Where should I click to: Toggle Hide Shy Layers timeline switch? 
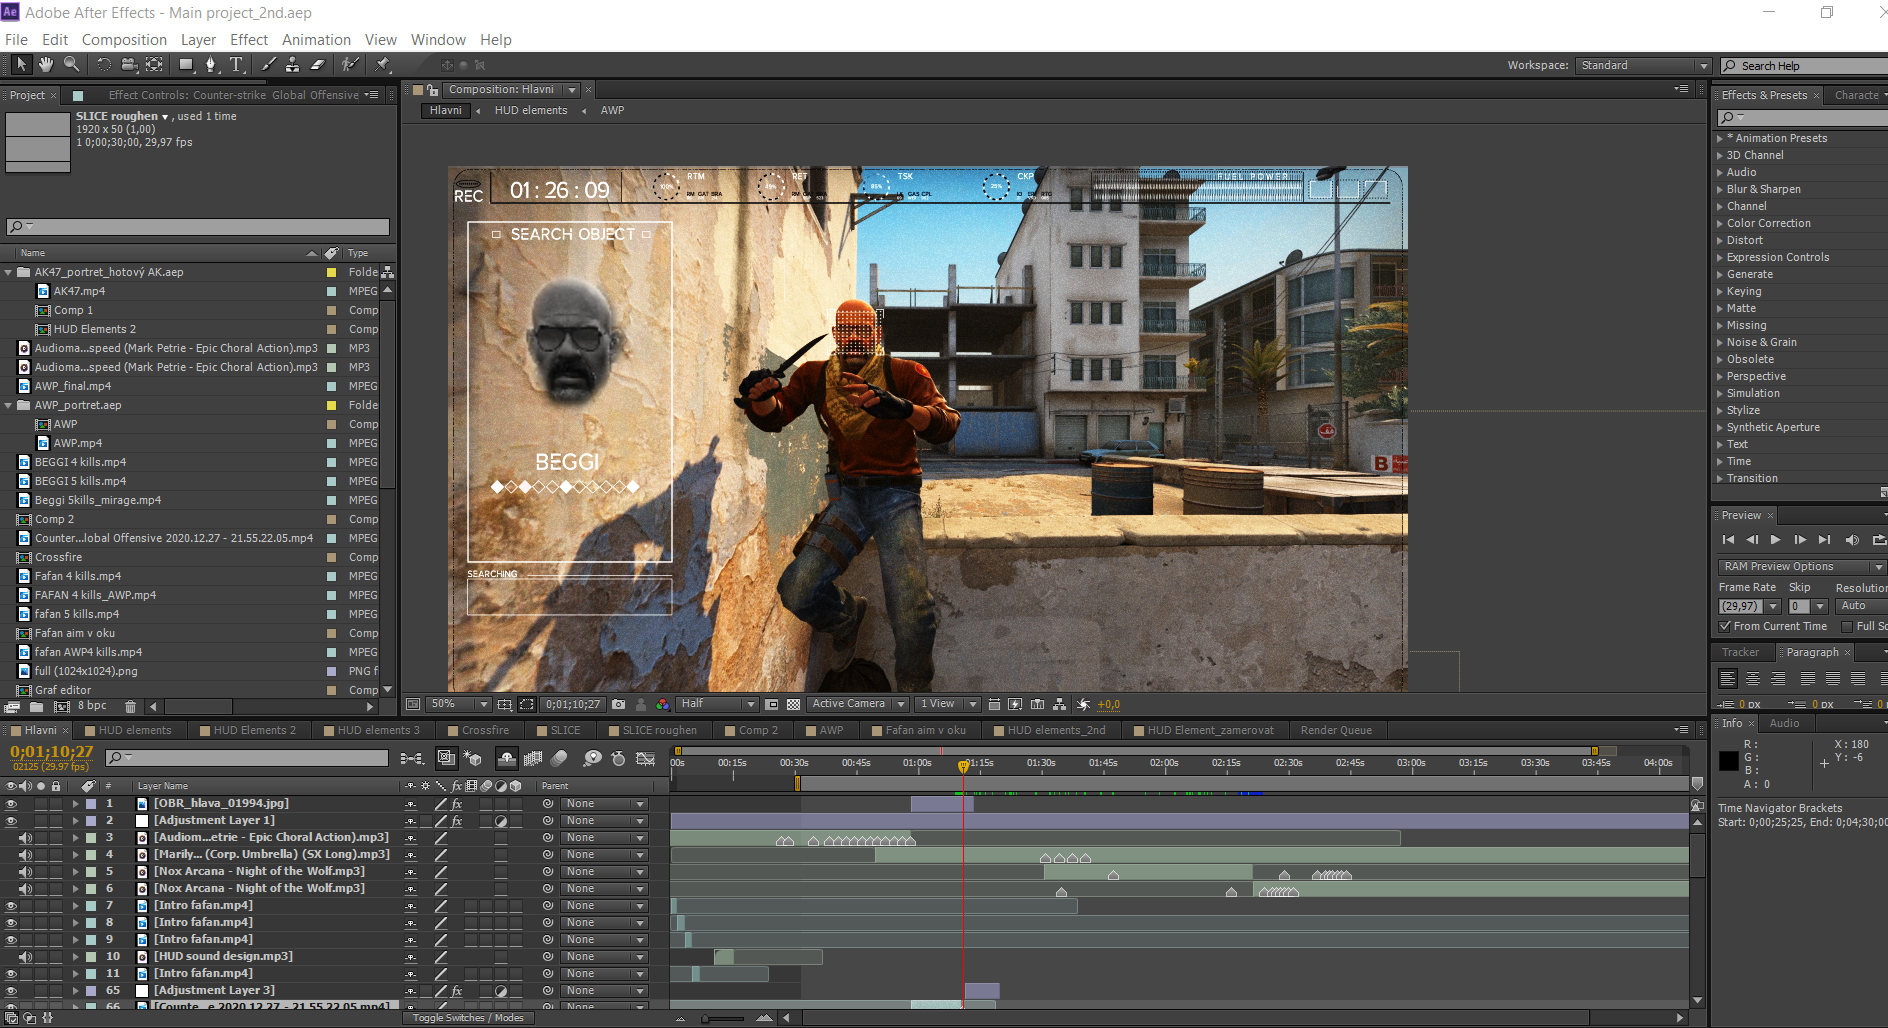[x=507, y=758]
